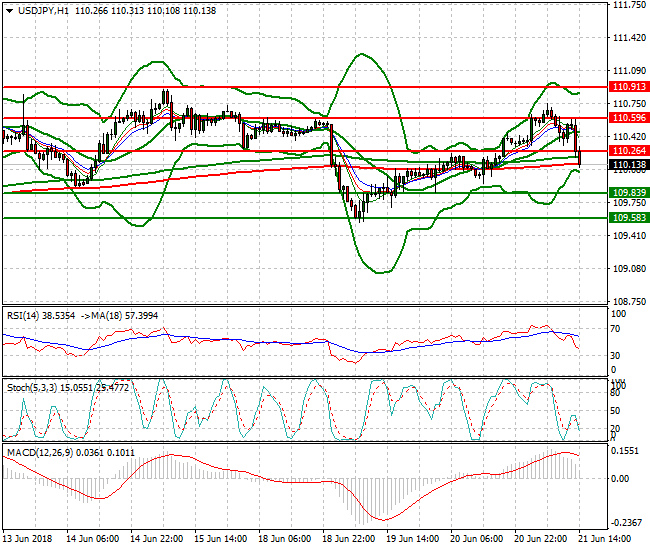Click the RSI(14) 38.5354 indicator label
The width and height of the screenshot is (650, 550).
[x=41, y=316]
